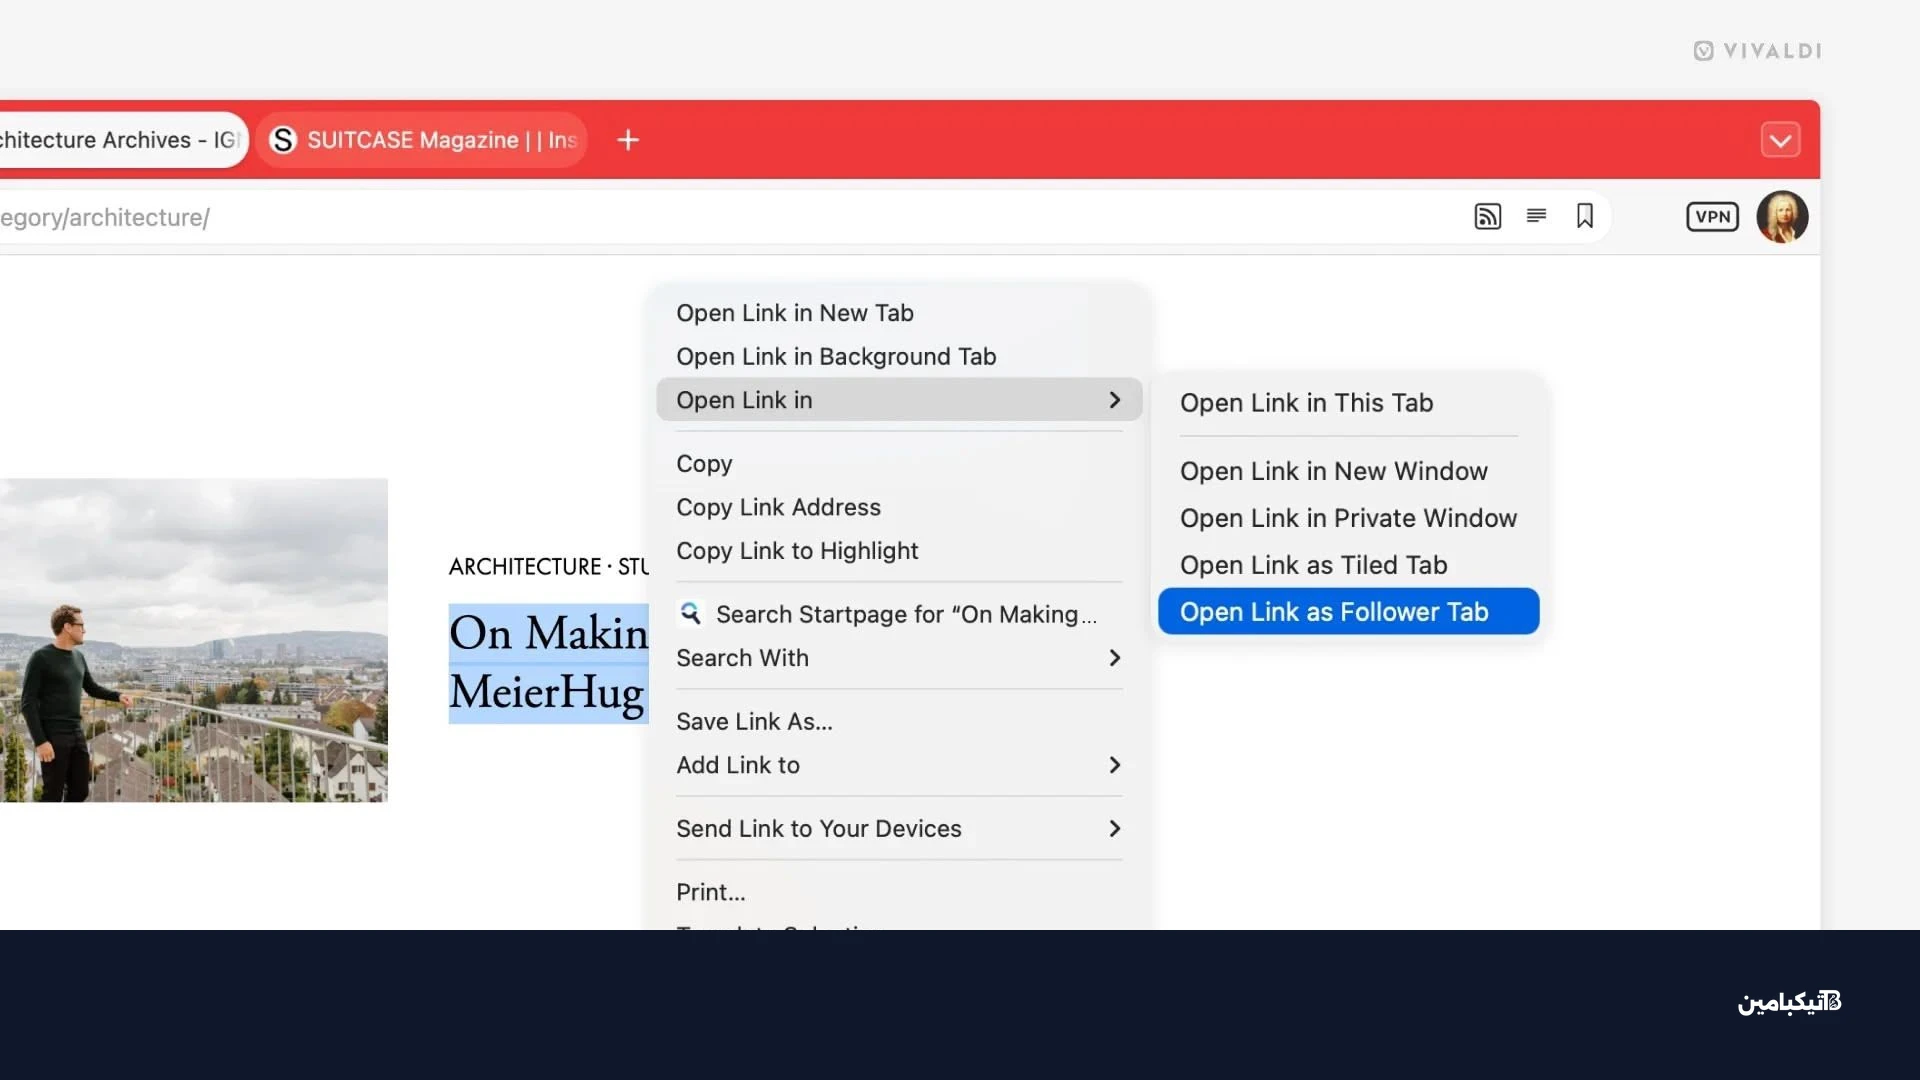
Task: Add a new tab with plus icon
Action: coord(628,140)
